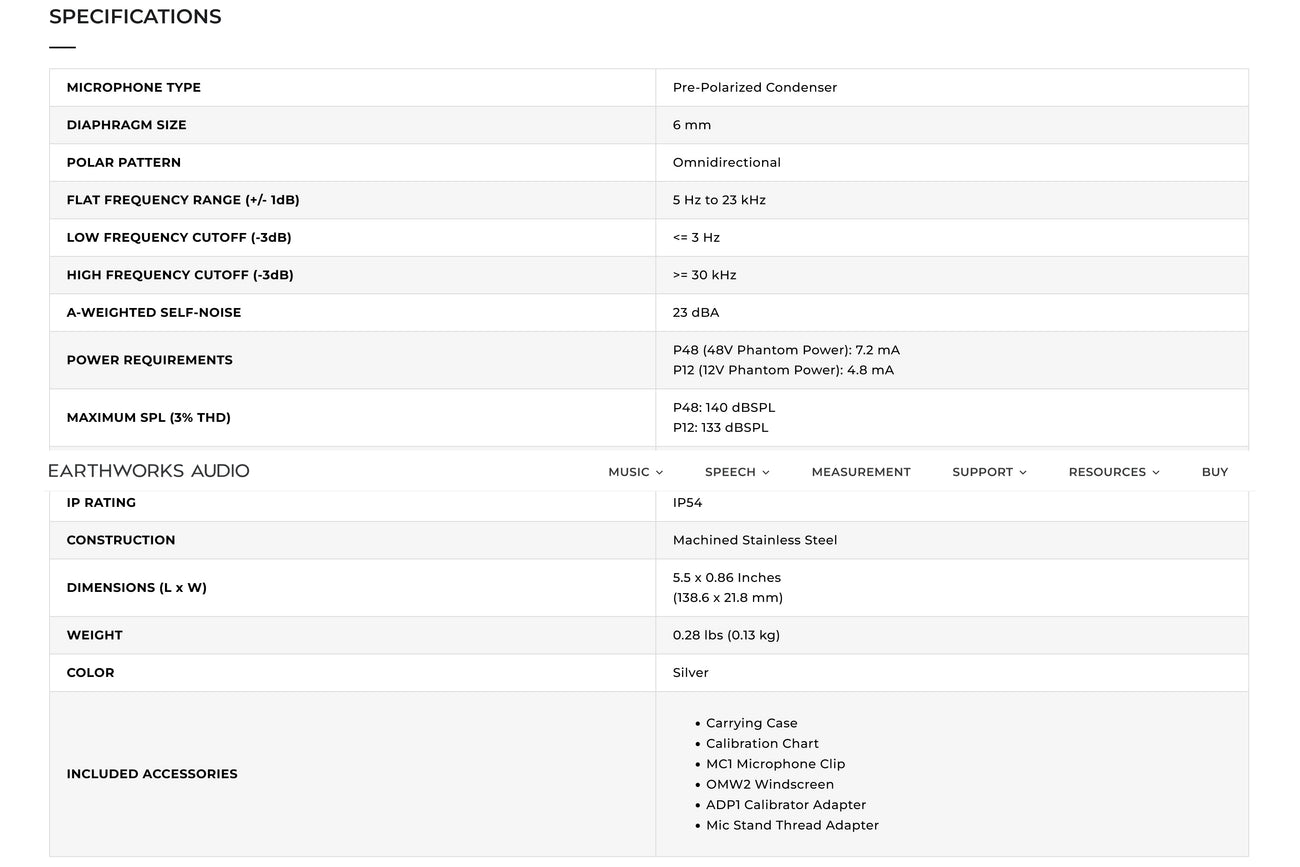Select the Omnidirectional value cell
The image size is (1300, 867).
click(x=727, y=162)
